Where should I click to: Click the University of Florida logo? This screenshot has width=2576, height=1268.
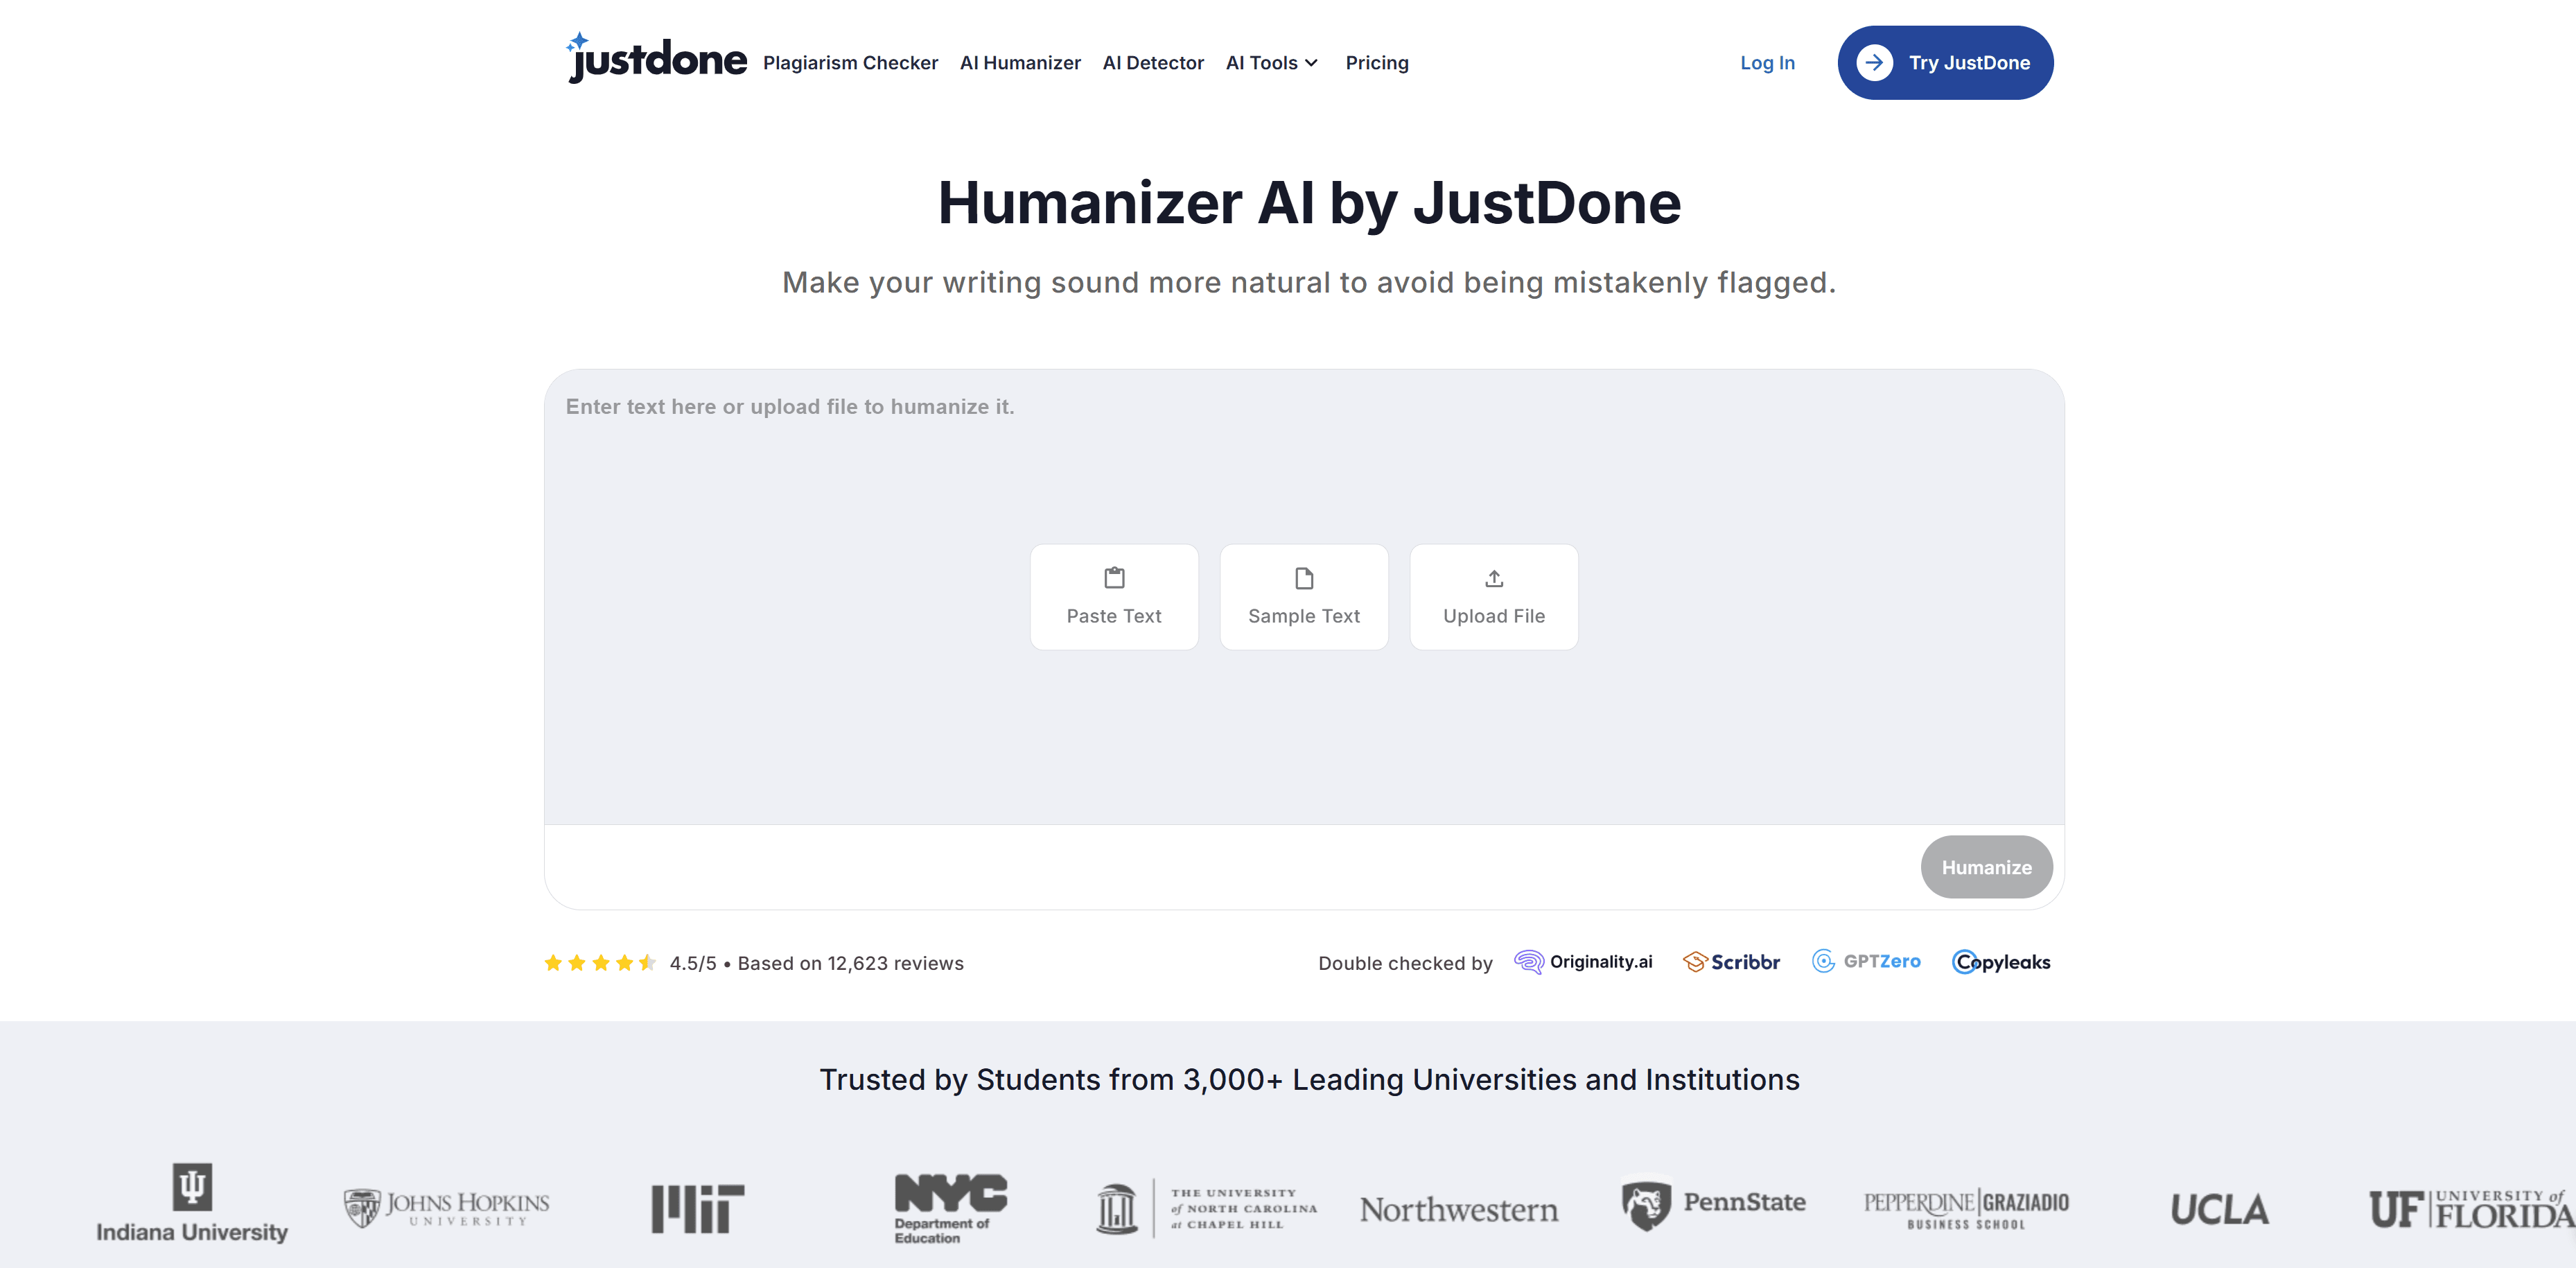point(2472,1209)
